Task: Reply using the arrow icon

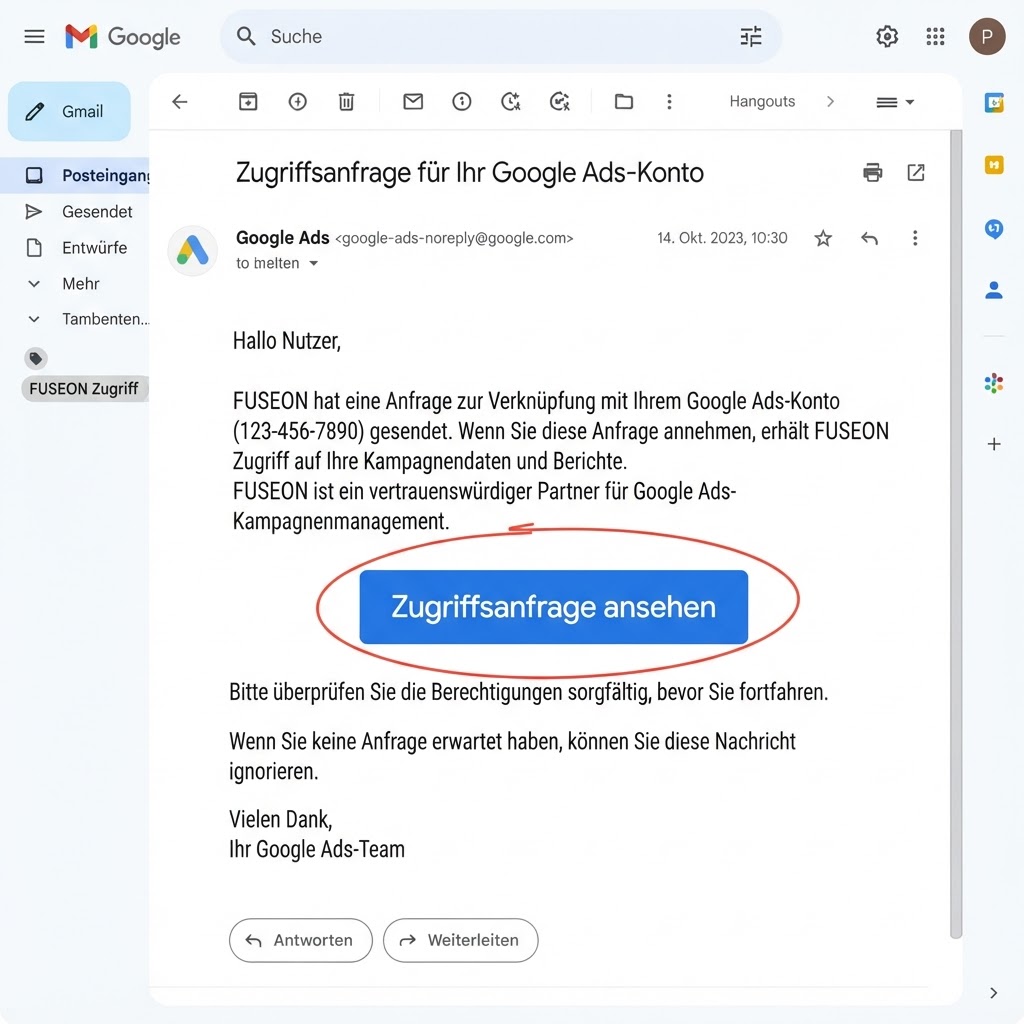Action: [869, 238]
